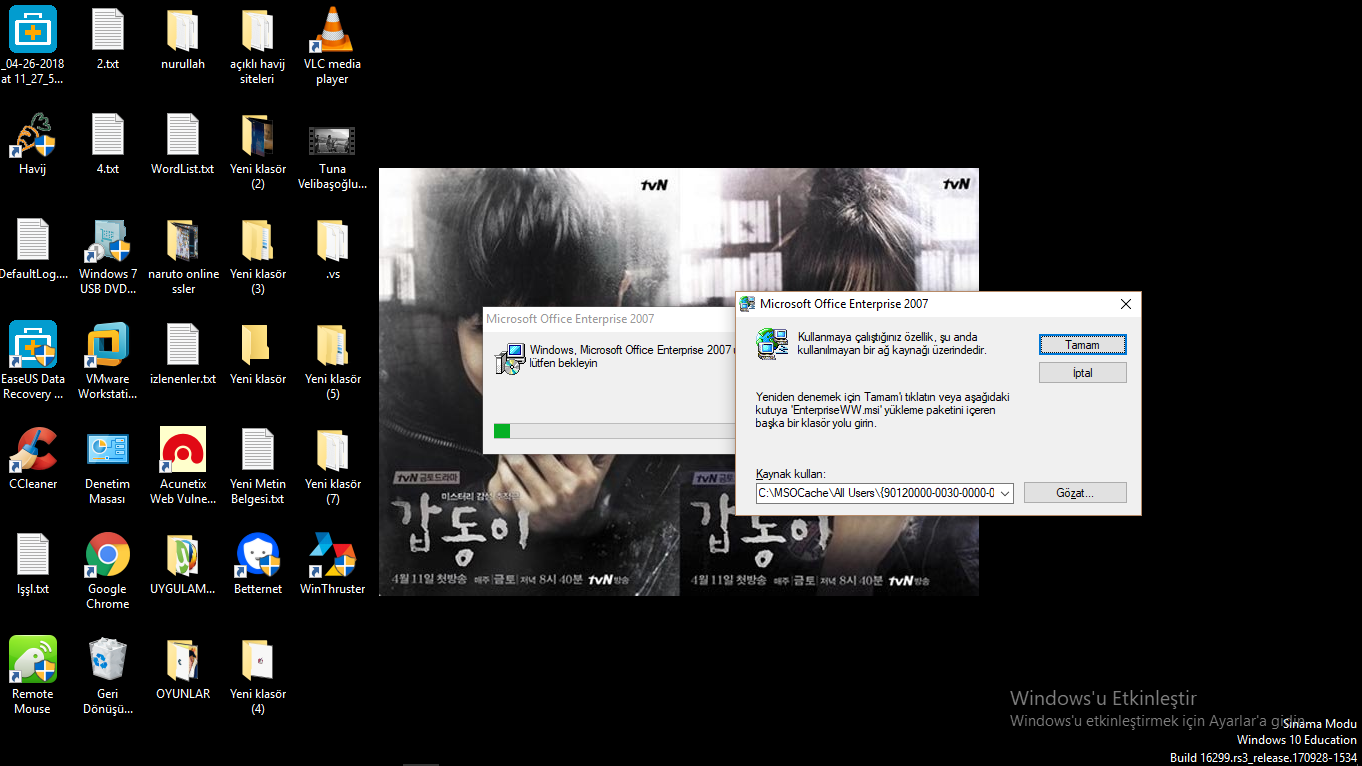Open the .vs folder

(332, 250)
